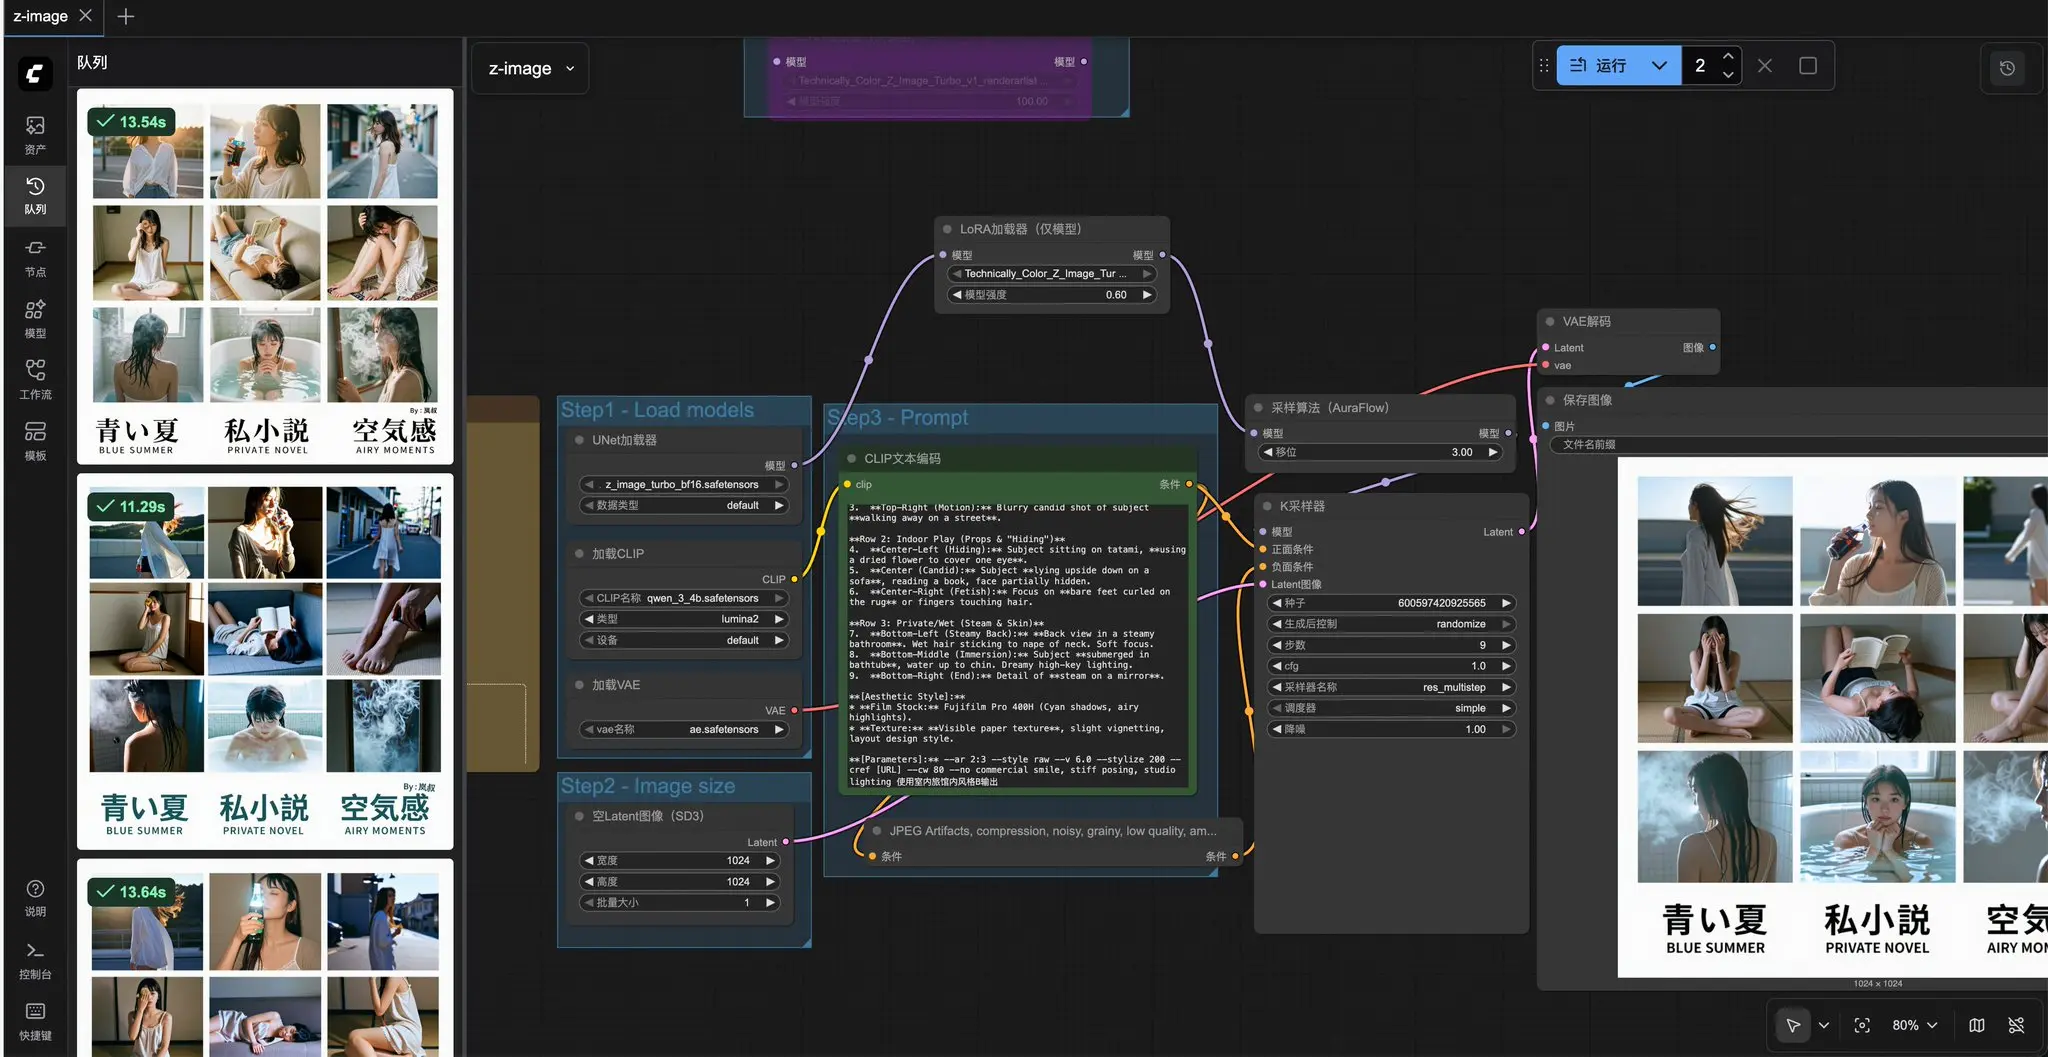Viewport: 2048px width, 1057px height.
Task: Open the 模型 model library panel
Action: pyautogui.click(x=35, y=318)
